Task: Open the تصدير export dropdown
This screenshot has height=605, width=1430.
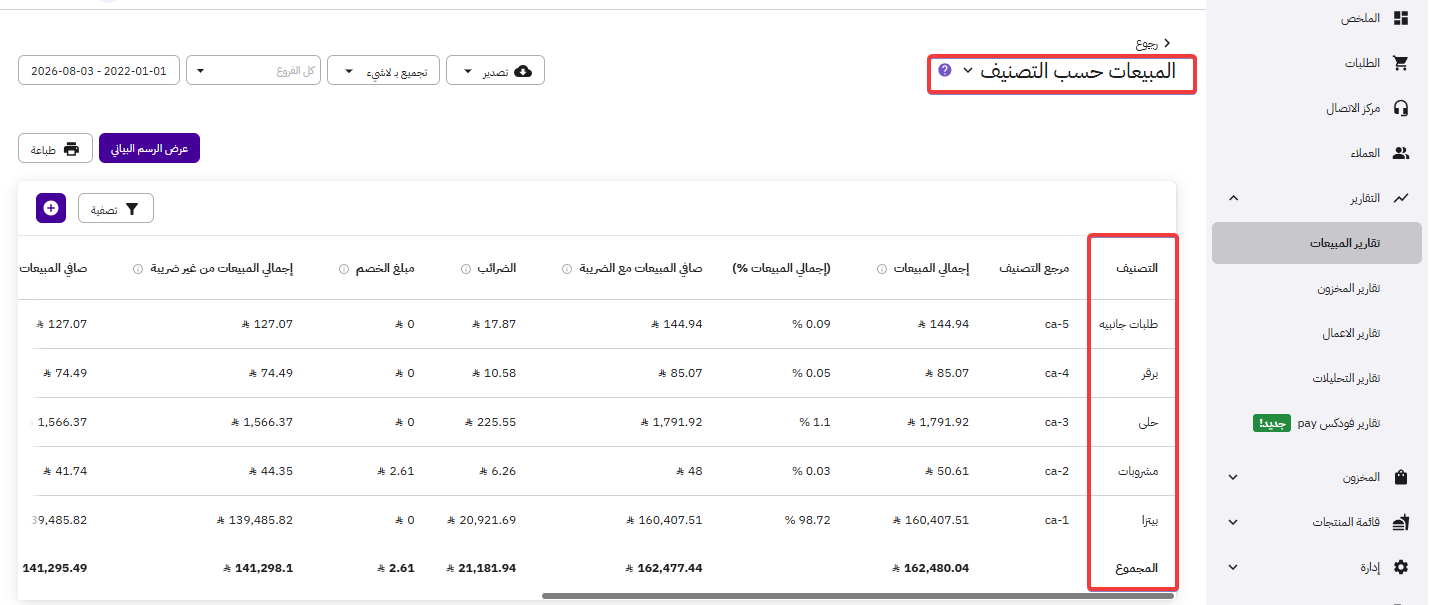Action: pyautogui.click(x=495, y=71)
